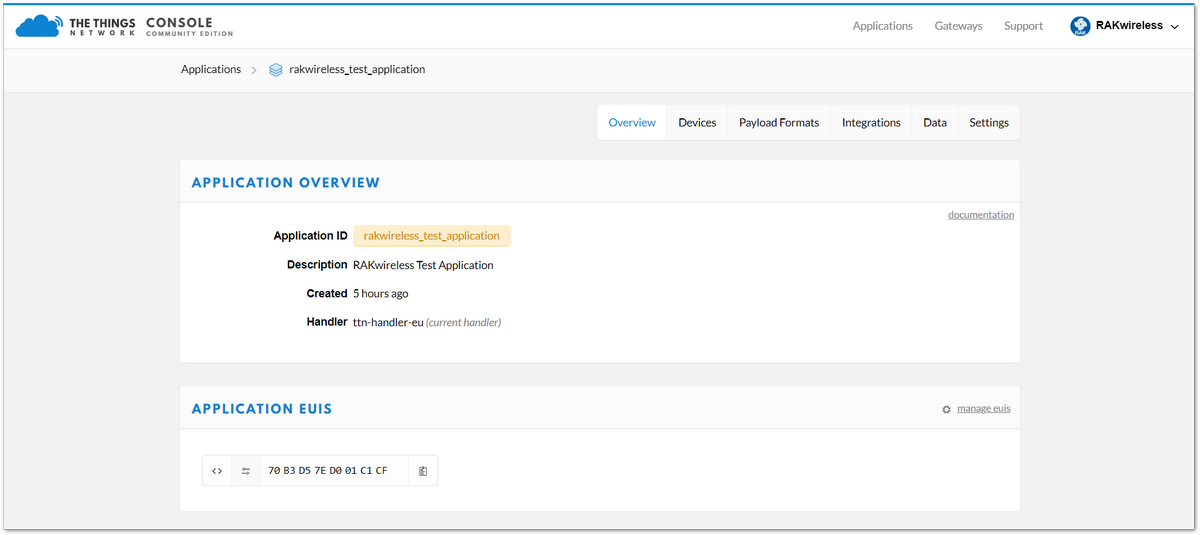Screen dimensions: 1200x535
Task: Switch EUI byte order icon
Action: pyautogui.click(x=246, y=471)
